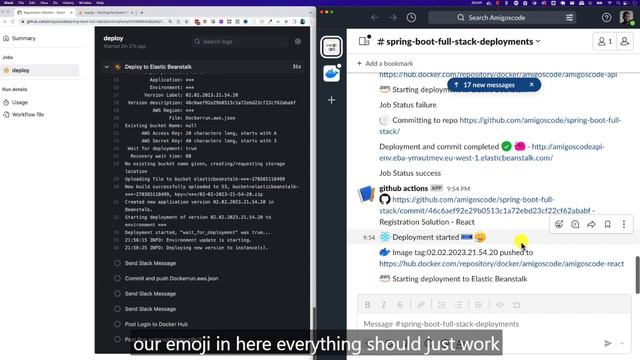This screenshot has height=360, width=640.
Task: Select the third Send Slack Message step
Action: [150, 309]
